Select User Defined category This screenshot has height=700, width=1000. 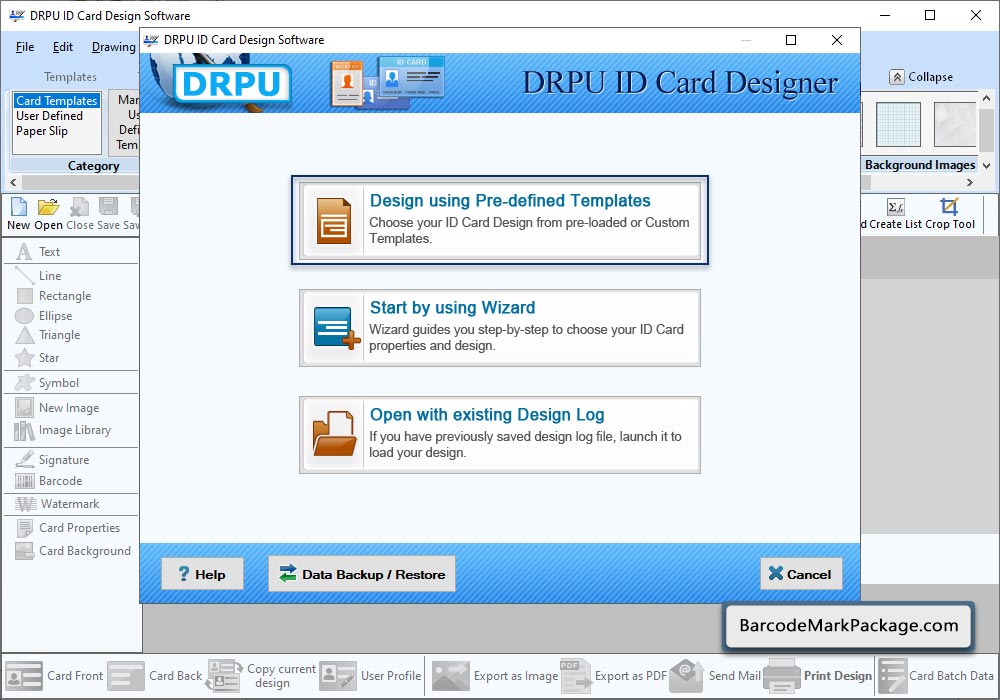[50, 116]
